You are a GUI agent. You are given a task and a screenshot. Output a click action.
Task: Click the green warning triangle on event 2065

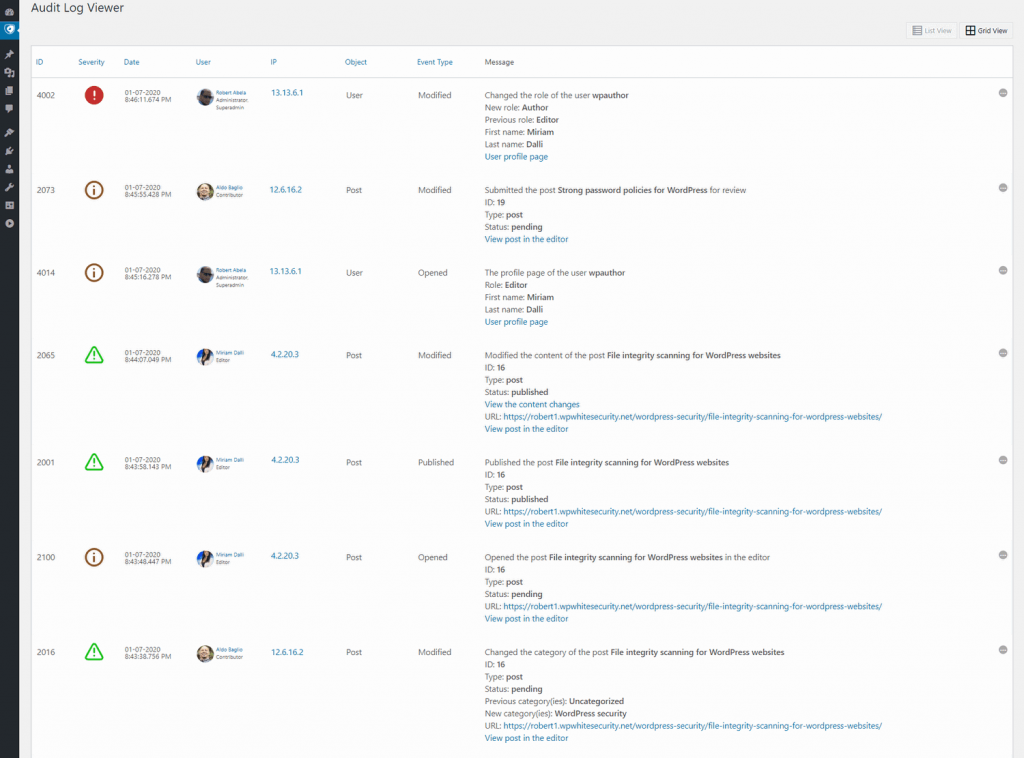[93, 355]
